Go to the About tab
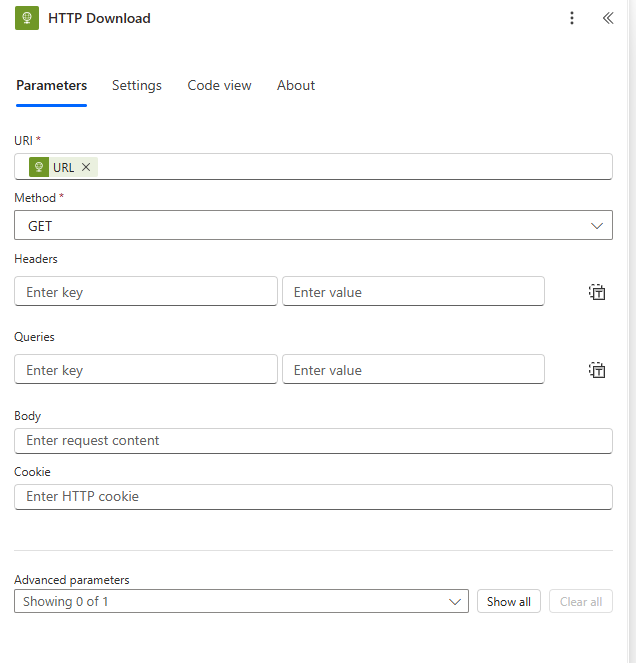Viewport: 636px width, 663px height. click(296, 85)
